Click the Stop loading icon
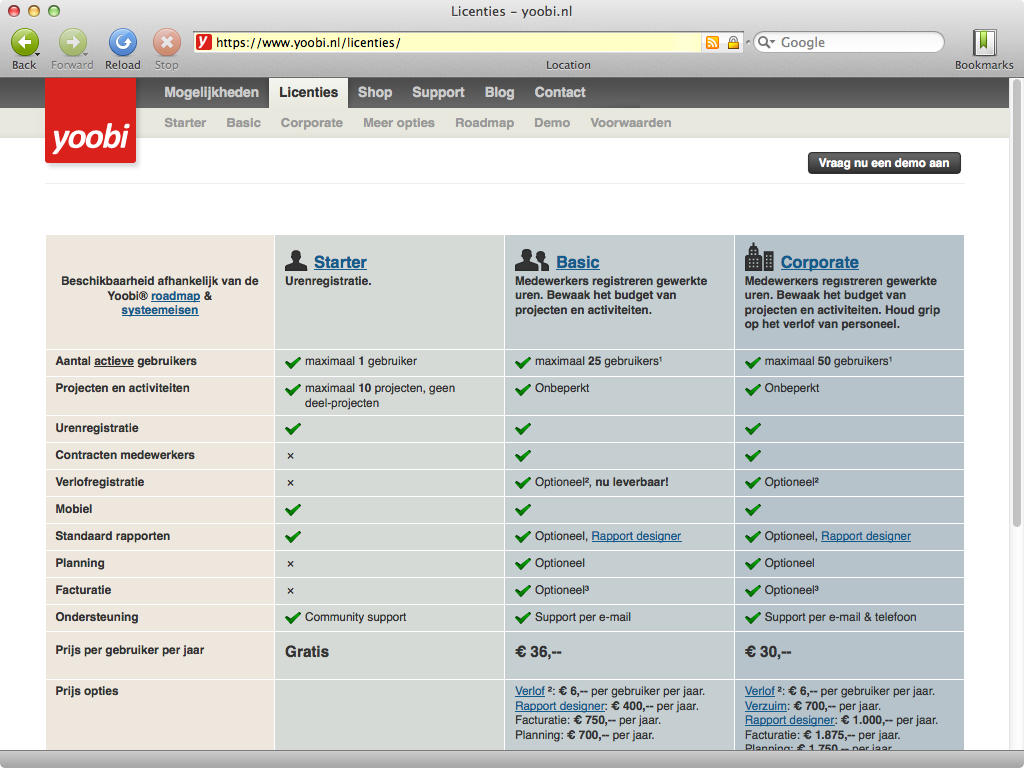The height and width of the screenshot is (768, 1024). pyautogui.click(x=167, y=42)
